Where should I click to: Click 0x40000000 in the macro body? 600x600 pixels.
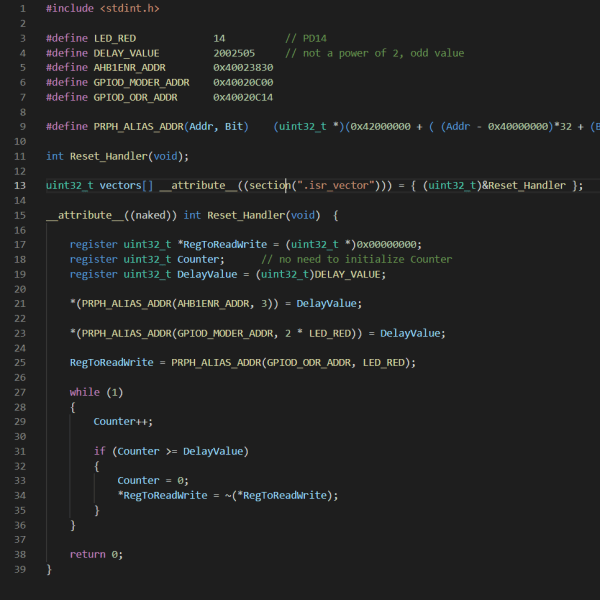(518, 127)
